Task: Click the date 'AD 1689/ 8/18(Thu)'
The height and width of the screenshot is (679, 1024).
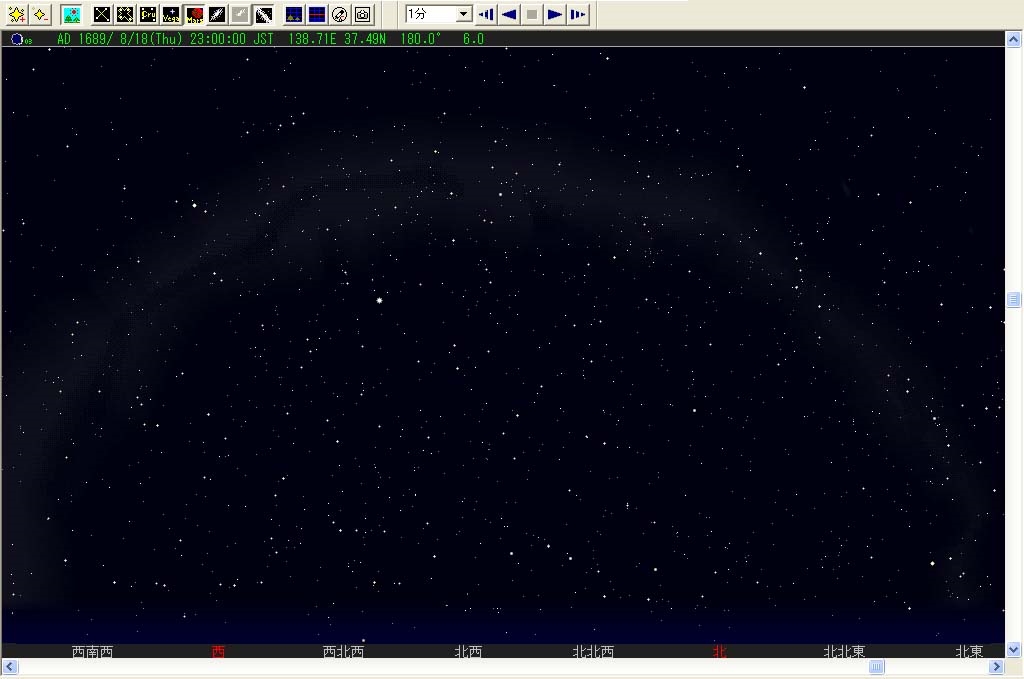Action: pos(120,39)
